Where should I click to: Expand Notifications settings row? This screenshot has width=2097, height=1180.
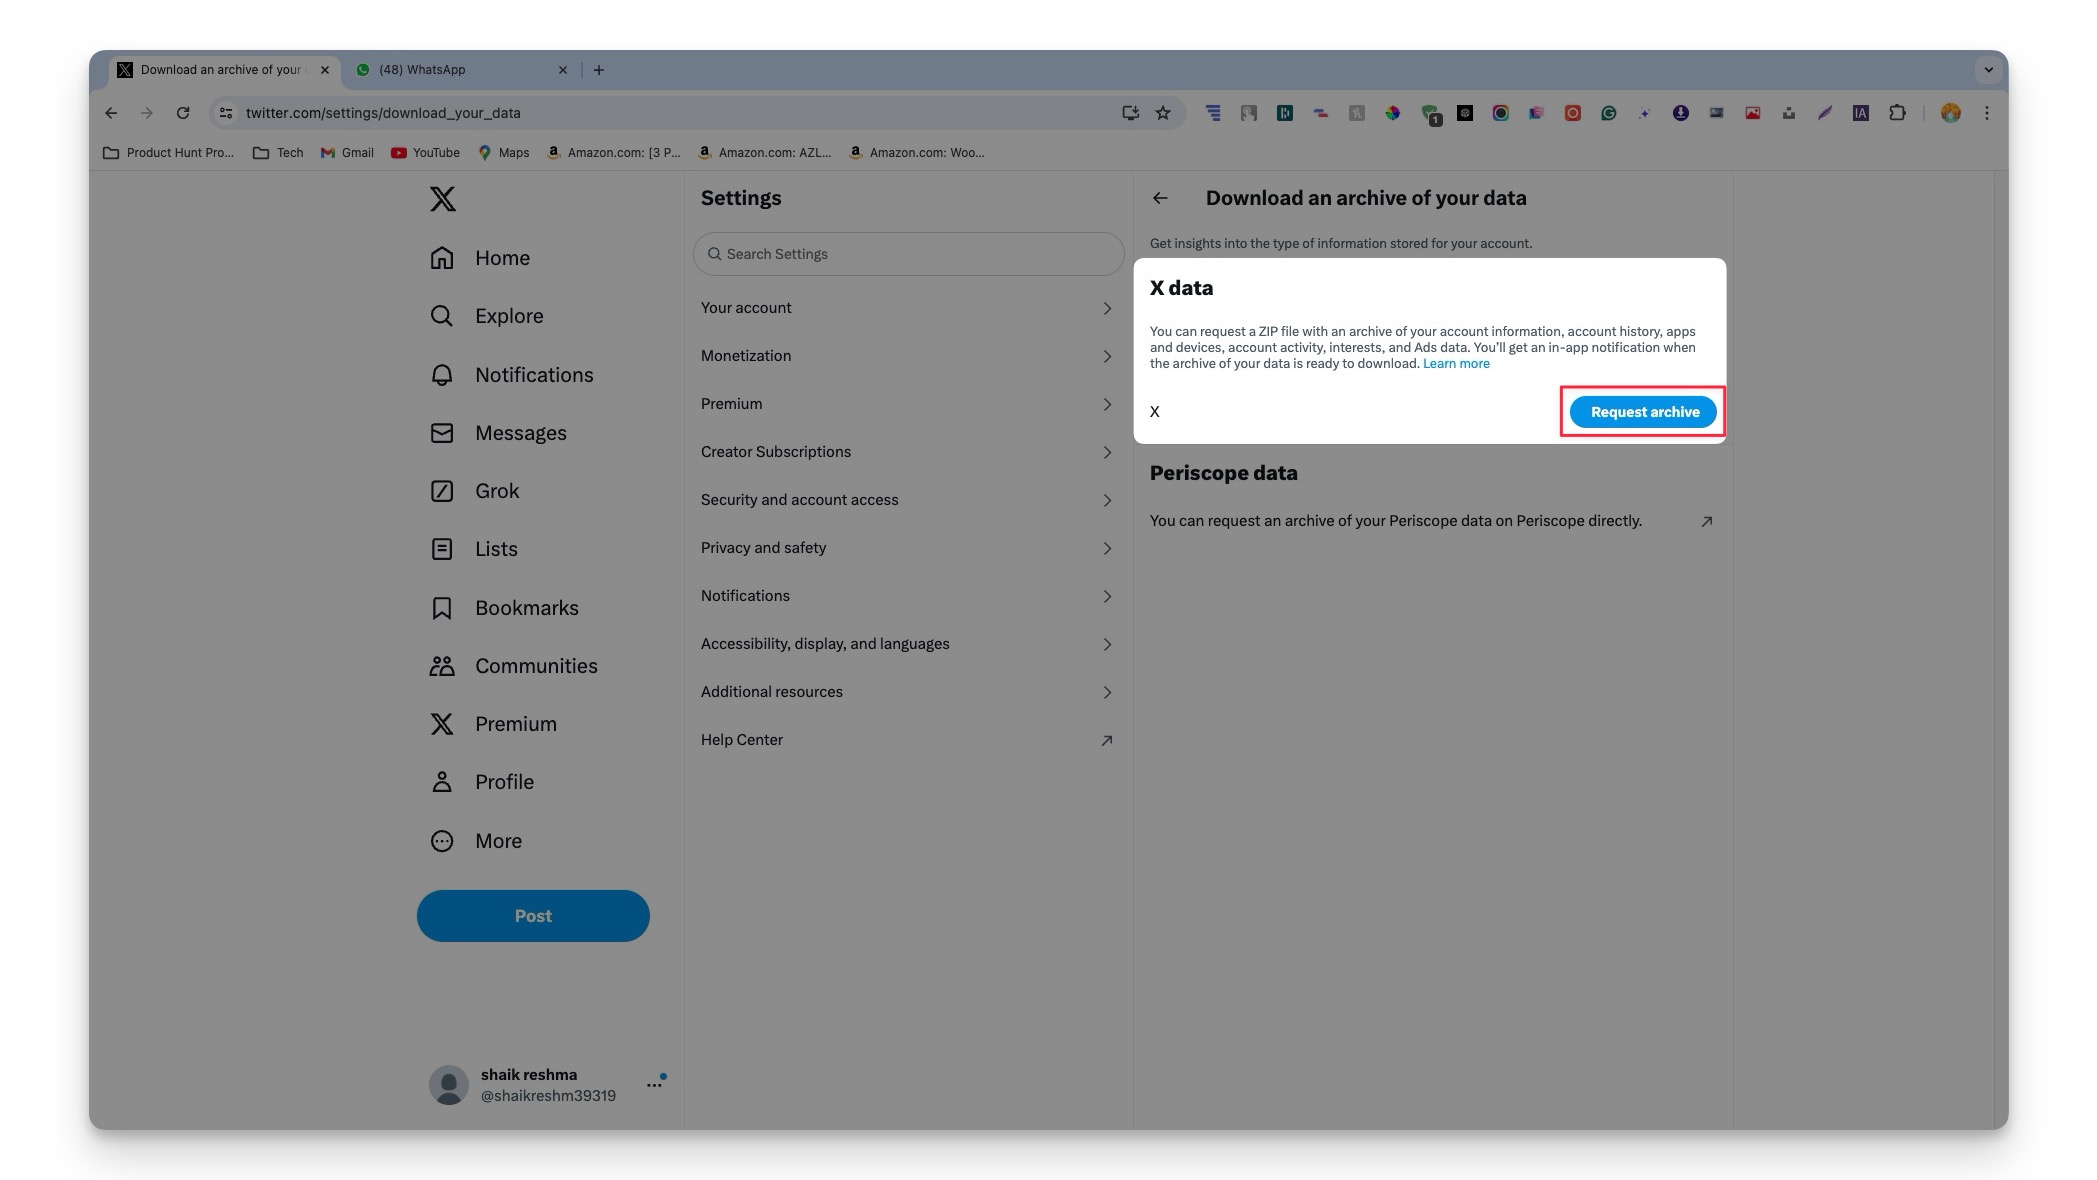tap(908, 596)
